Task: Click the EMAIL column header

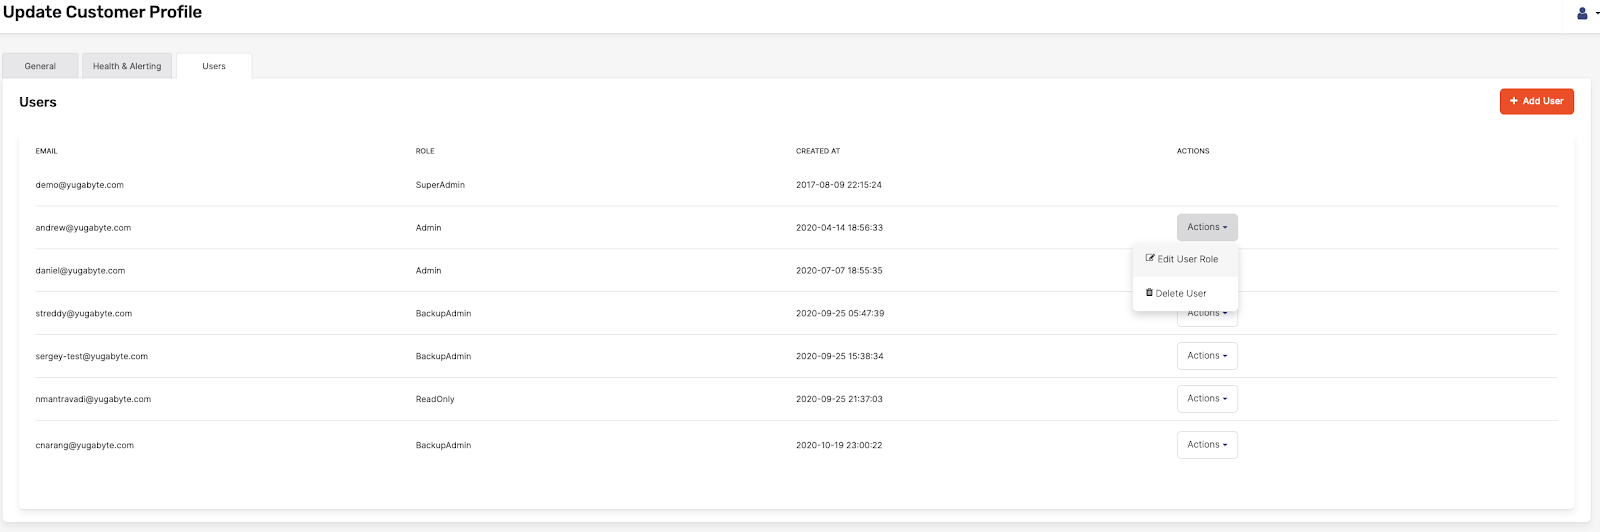Action: tap(47, 151)
